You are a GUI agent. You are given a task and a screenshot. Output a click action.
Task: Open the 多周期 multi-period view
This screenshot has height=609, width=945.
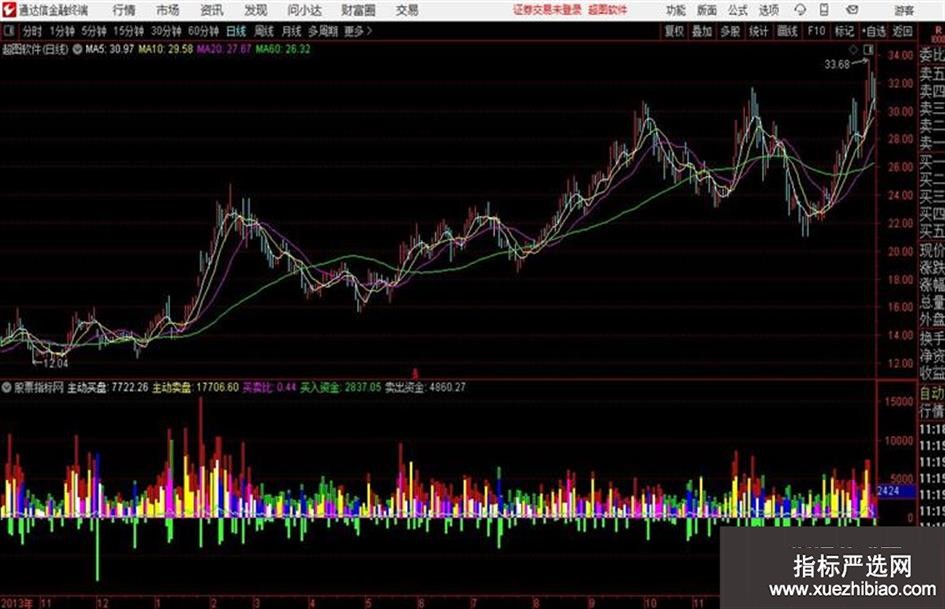[323, 31]
